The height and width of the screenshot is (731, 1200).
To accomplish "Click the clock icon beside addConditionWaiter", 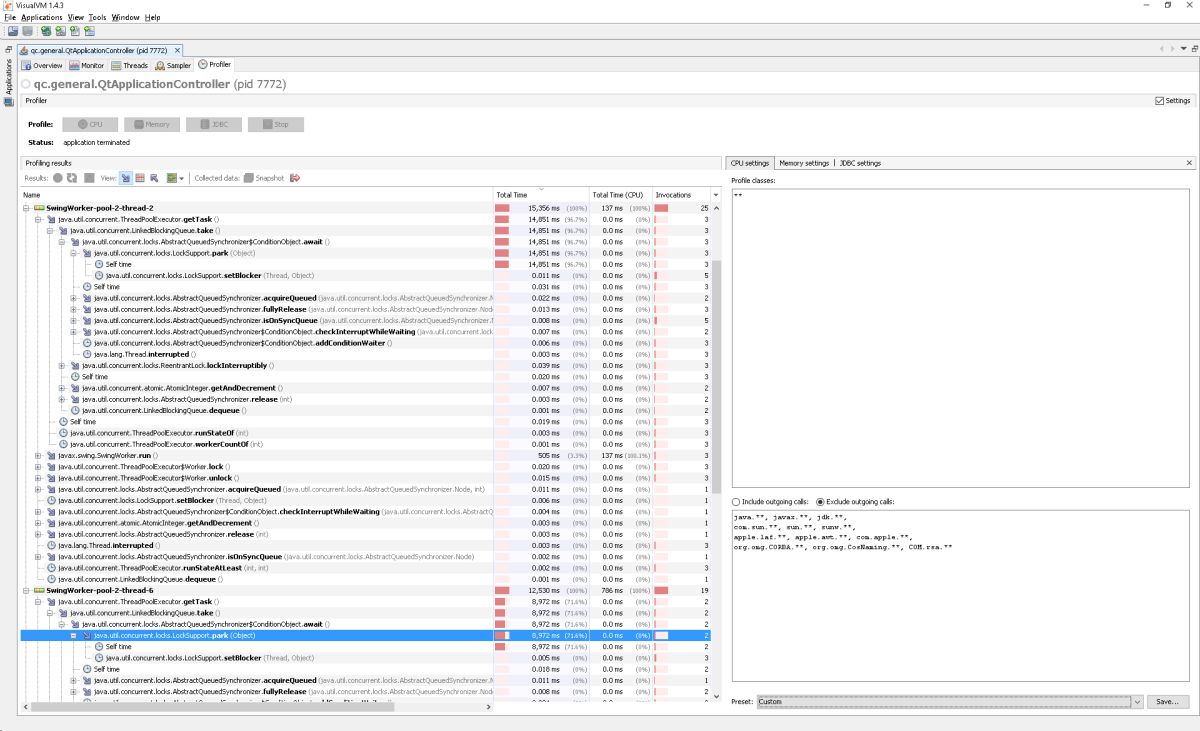I will pos(87,343).
